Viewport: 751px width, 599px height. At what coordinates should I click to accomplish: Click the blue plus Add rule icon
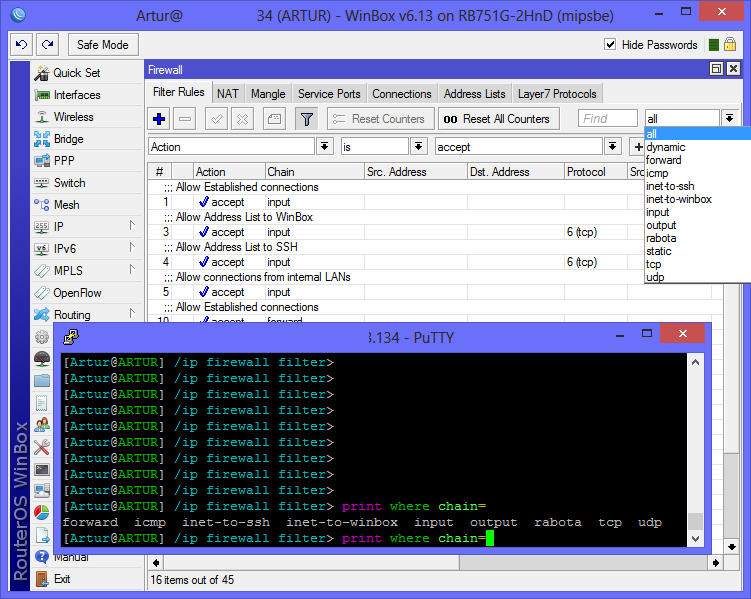click(159, 119)
